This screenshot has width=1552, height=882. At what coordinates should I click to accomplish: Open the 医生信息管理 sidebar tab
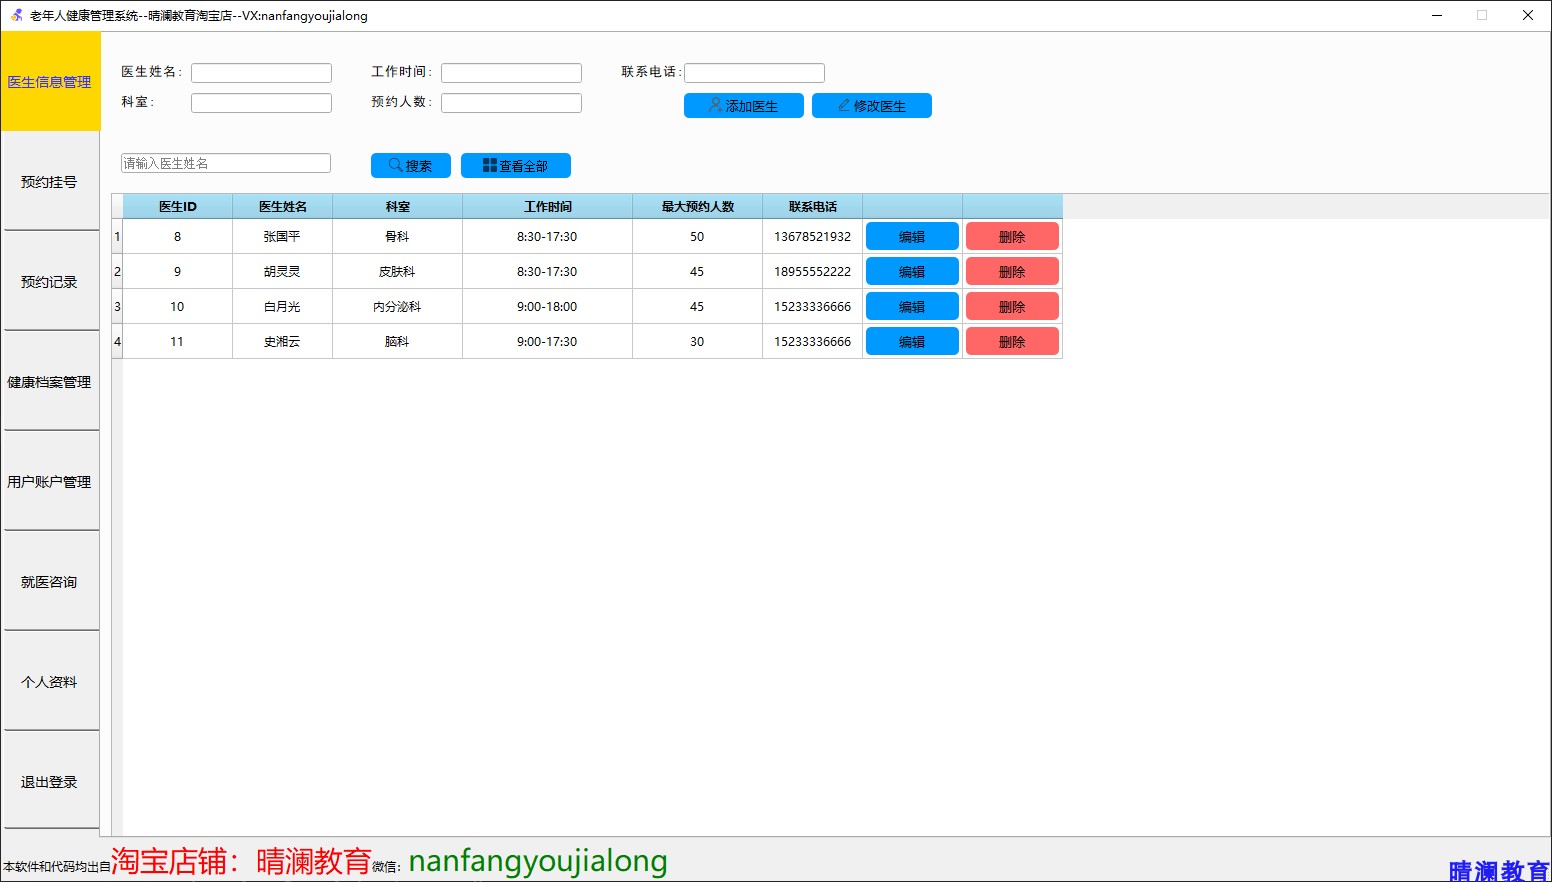(x=50, y=81)
